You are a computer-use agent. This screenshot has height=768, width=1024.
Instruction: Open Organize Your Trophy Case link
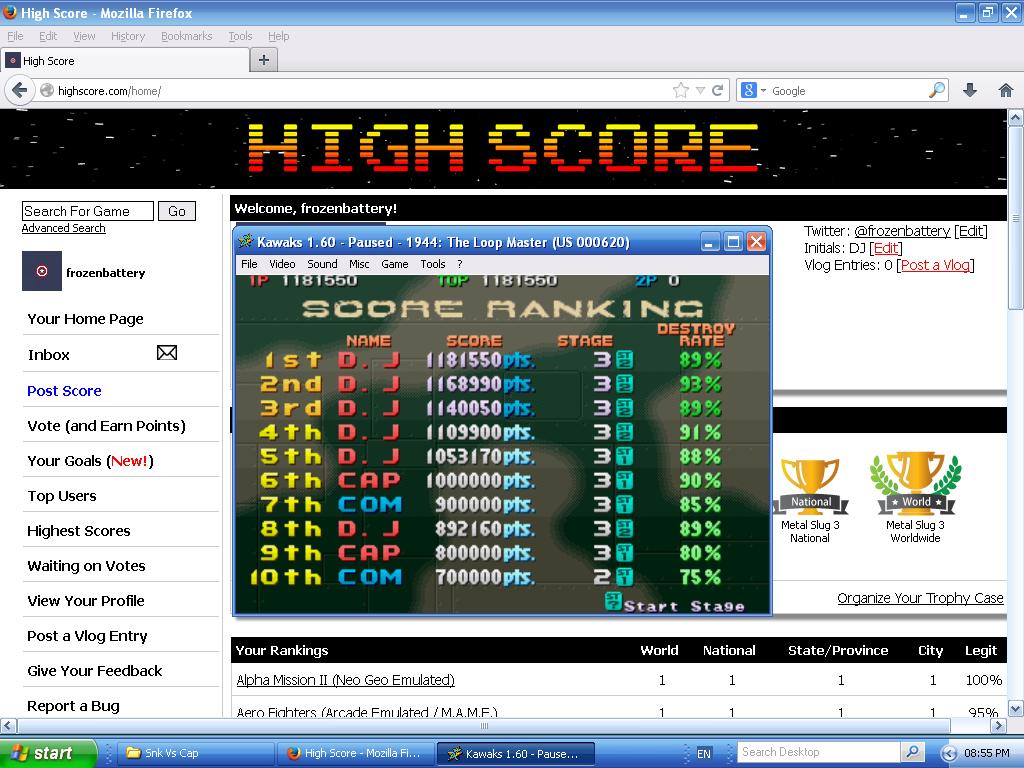(x=920, y=598)
